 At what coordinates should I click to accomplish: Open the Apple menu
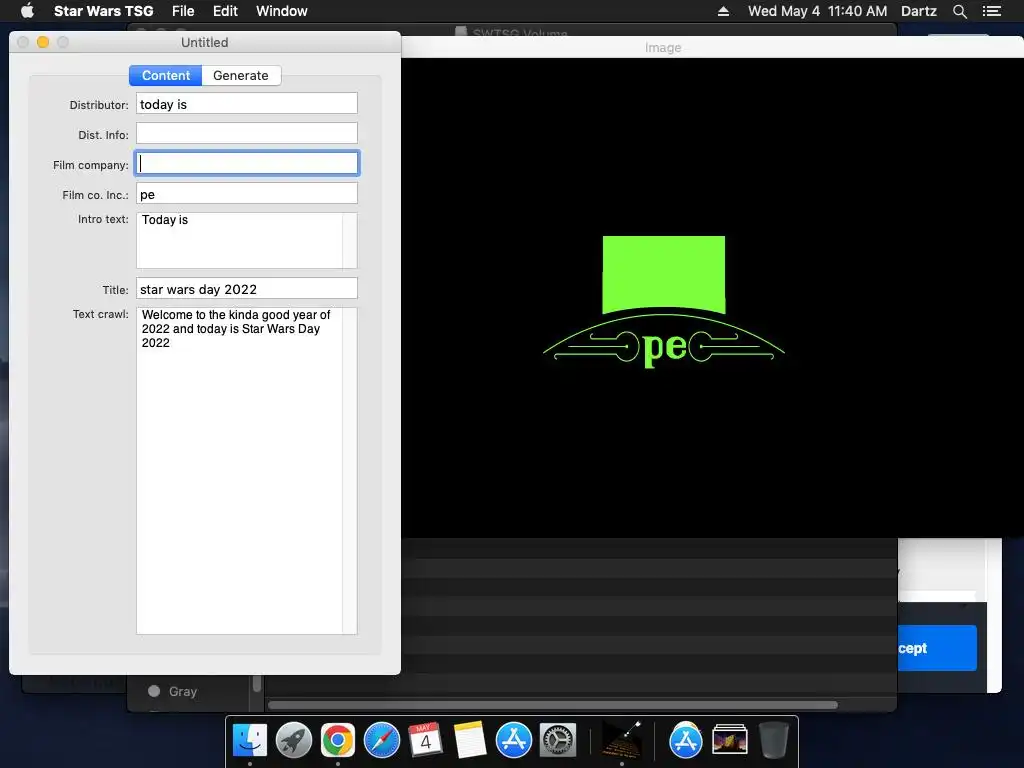pos(27,11)
